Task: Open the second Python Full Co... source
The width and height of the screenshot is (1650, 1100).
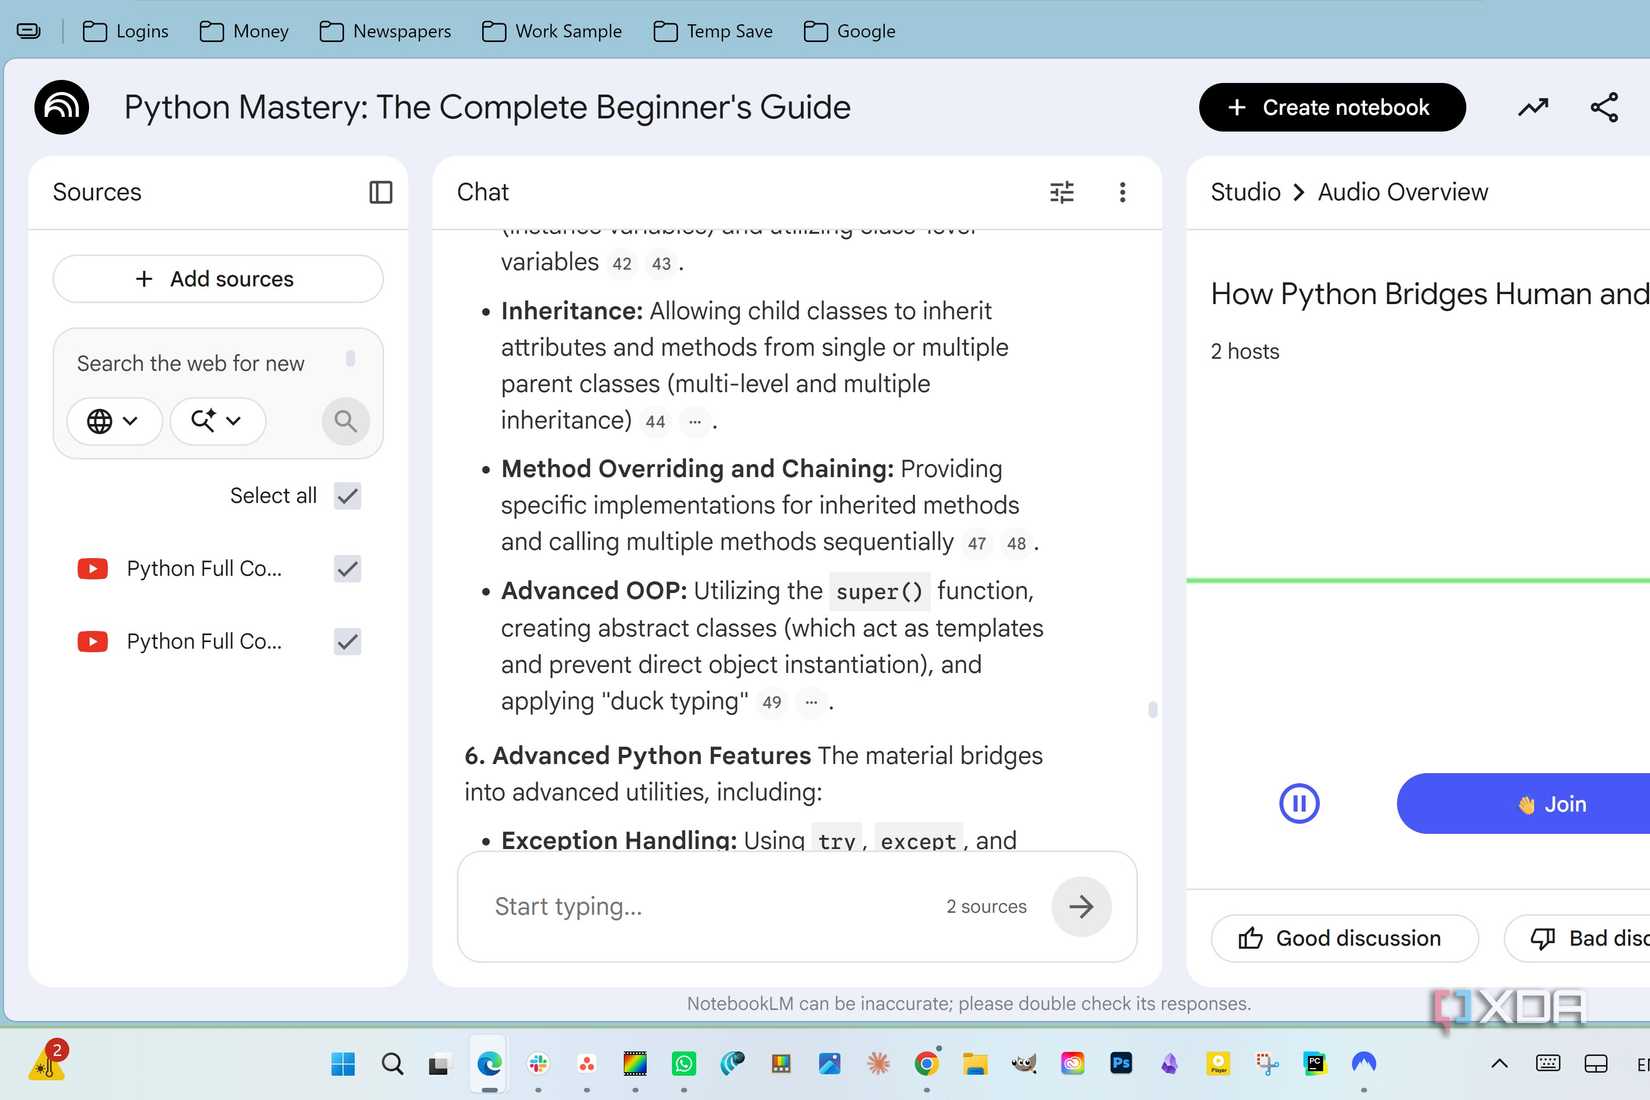Action: coord(204,642)
